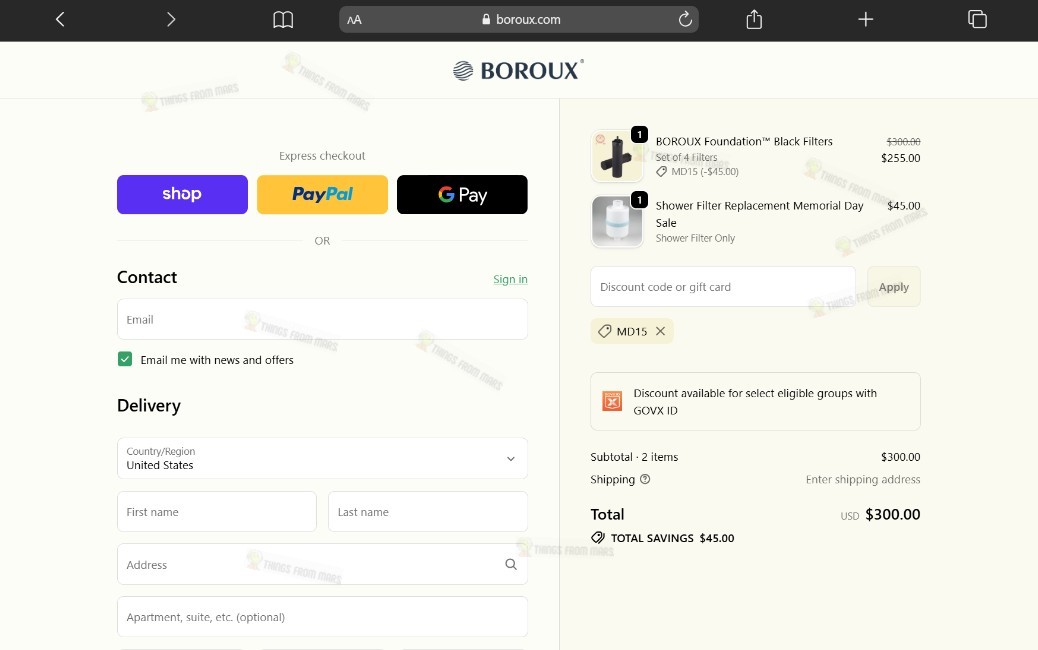Click the quantity badge on Shower Filter
Viewport: 1038px width, 650px height.
tap(639, 199)
